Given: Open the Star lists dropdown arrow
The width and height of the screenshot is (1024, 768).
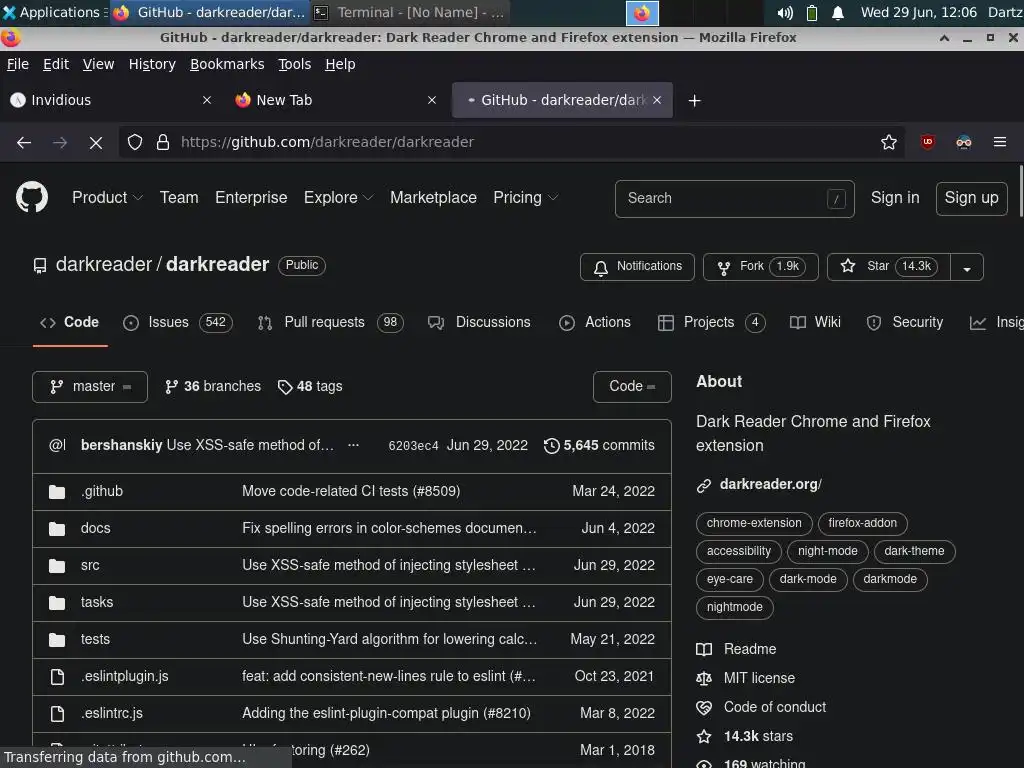Looking at the screenshot, I should pyautogui.click(x=967, y=267).
